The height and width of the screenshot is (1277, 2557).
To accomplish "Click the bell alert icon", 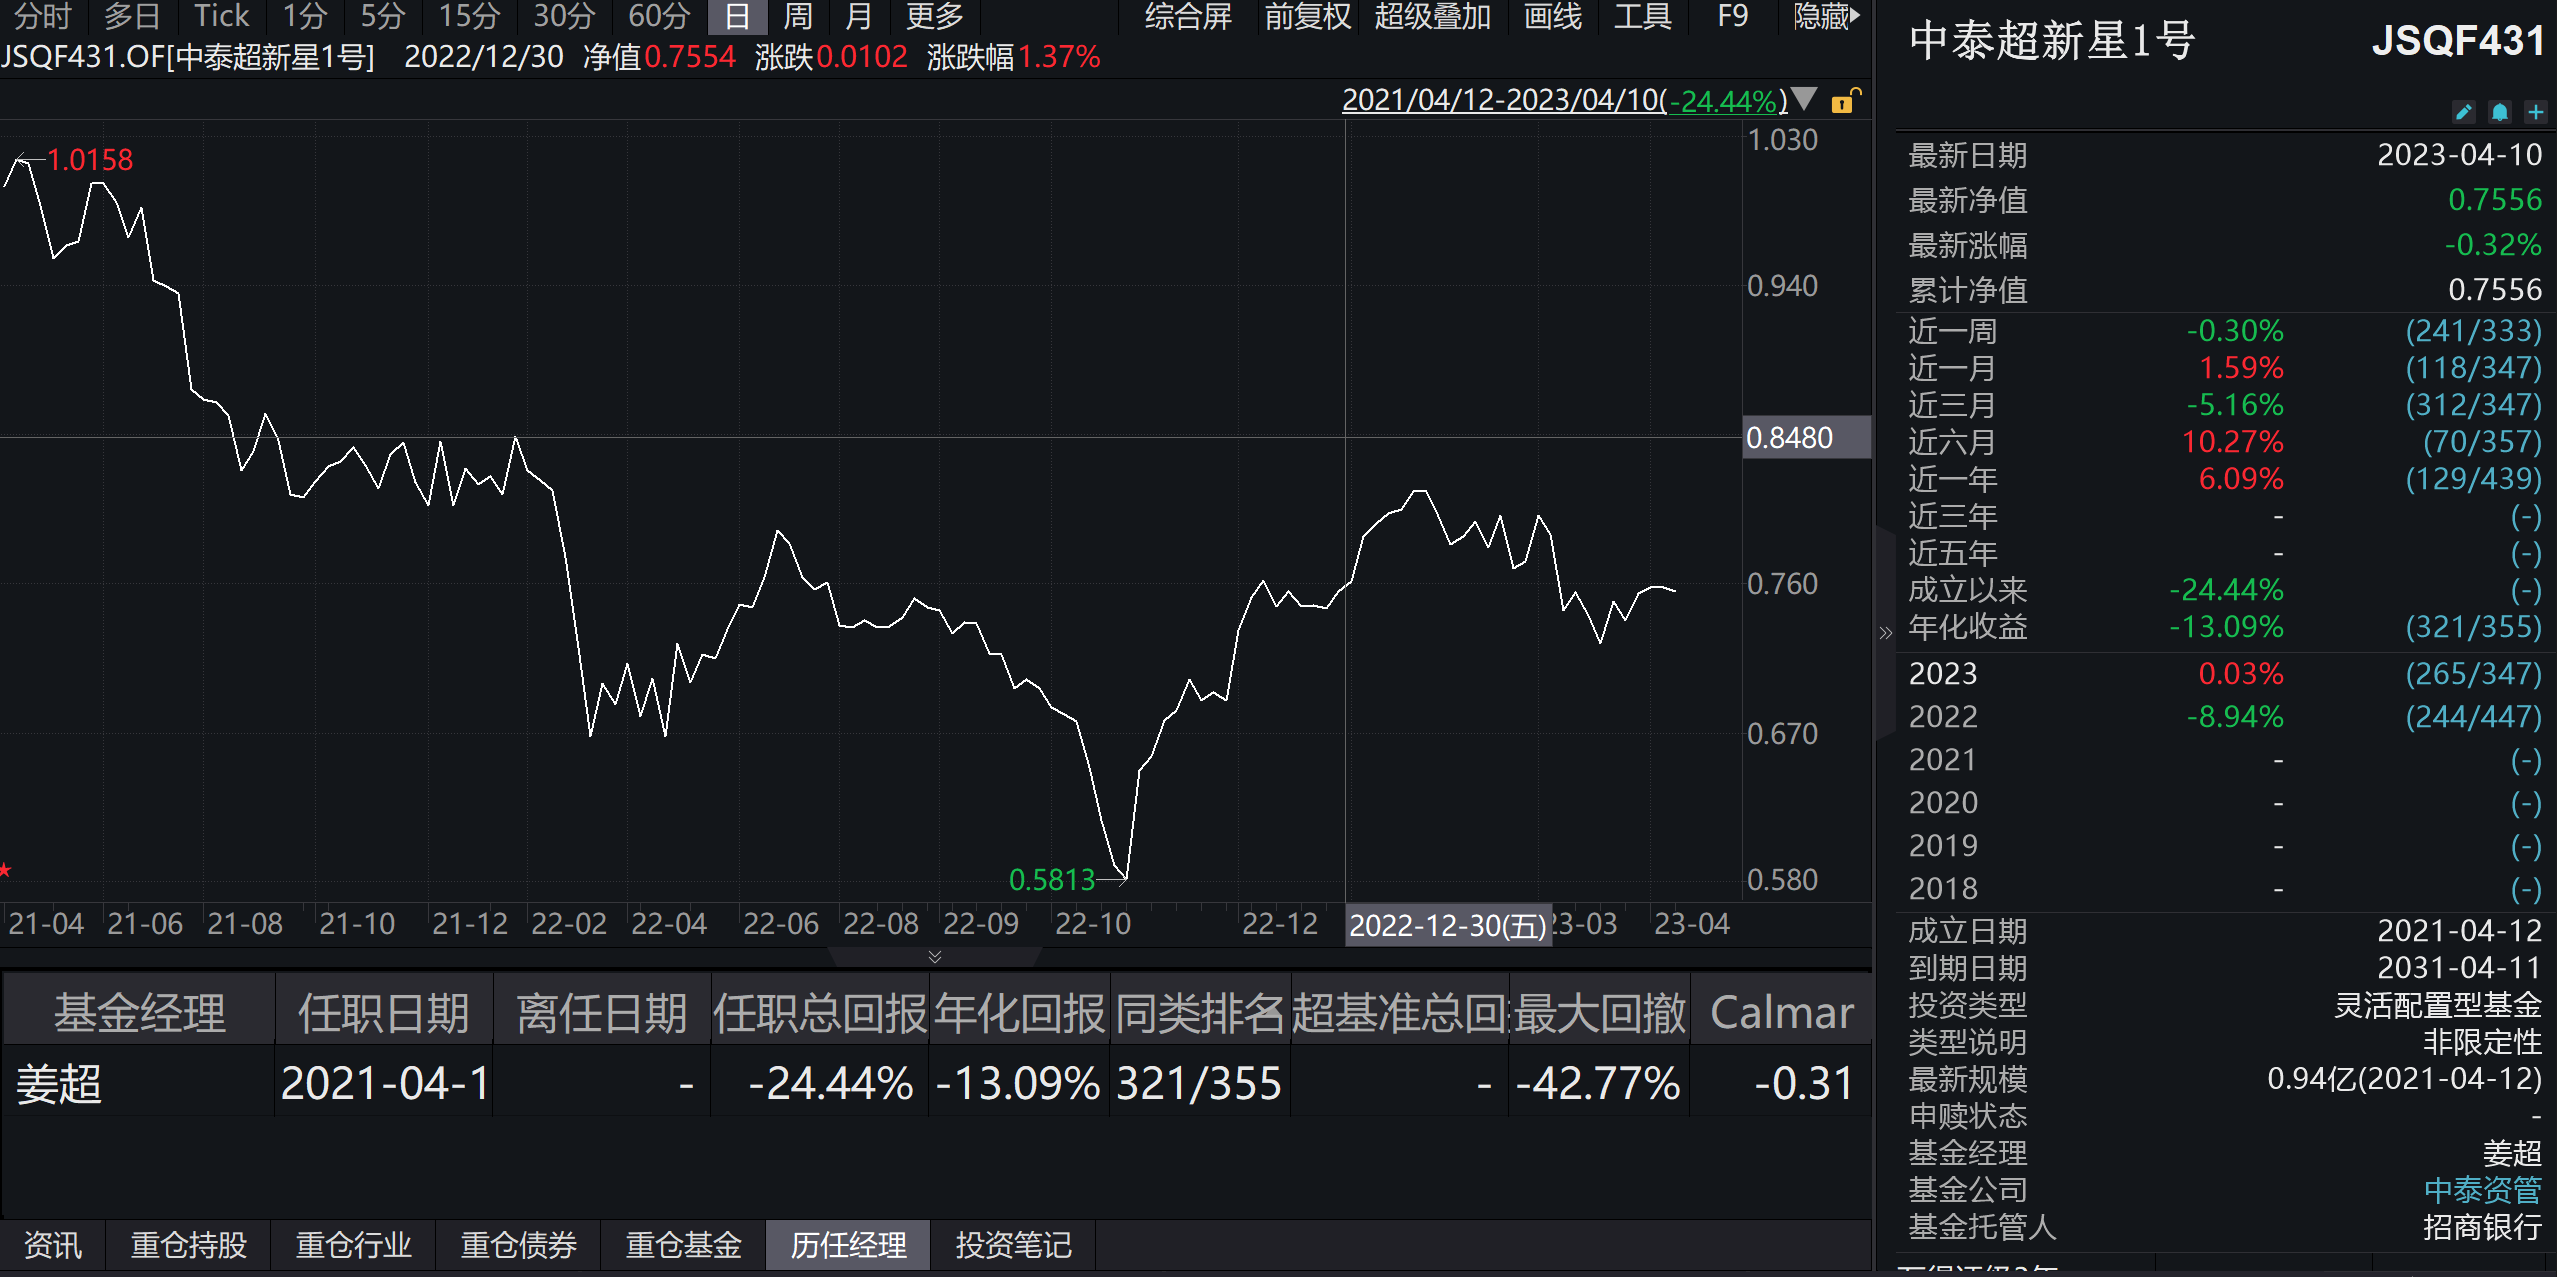I will (2499, 112).
